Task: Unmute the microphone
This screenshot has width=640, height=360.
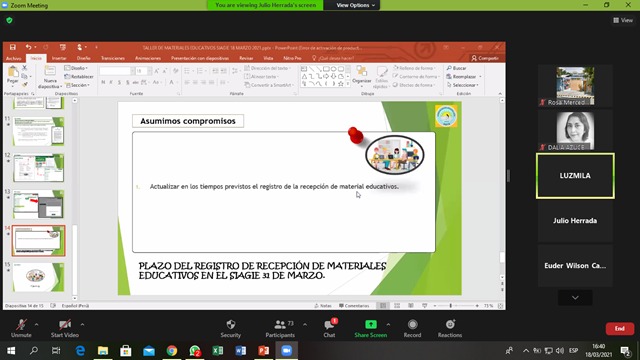Action: [x=21, y=329]
